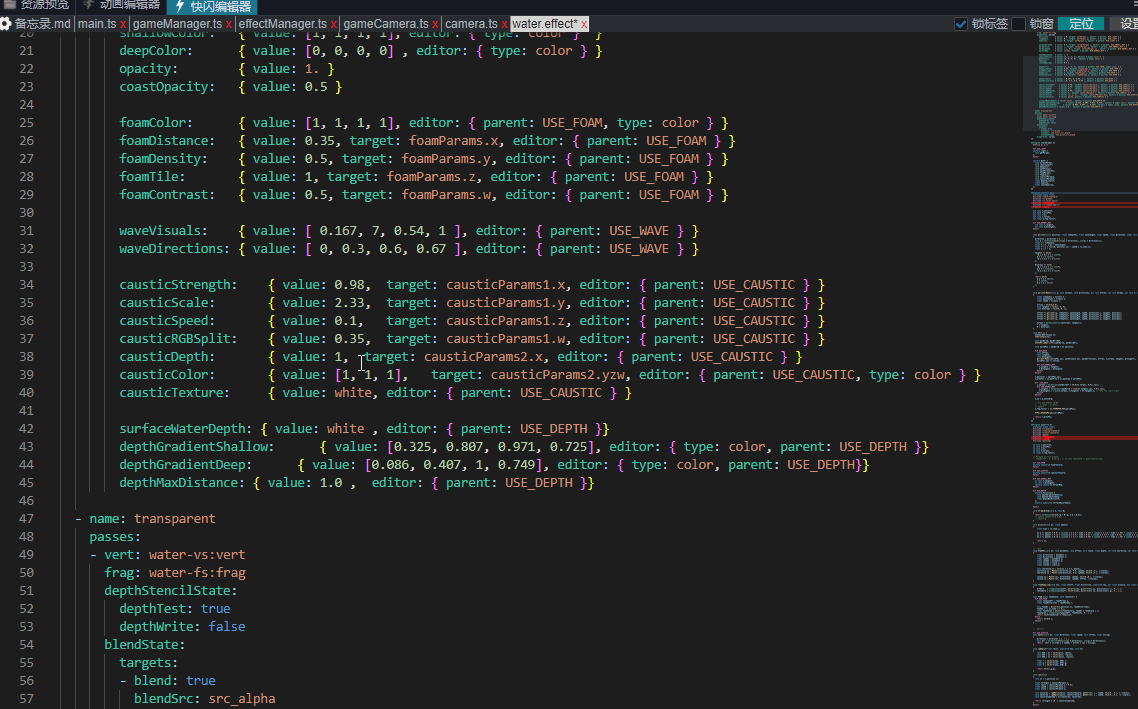This screenshot has width=1138, height=709.
Task: Click the 'surfaceWaterDepth:' property name
Action: [x=186, y=429]
